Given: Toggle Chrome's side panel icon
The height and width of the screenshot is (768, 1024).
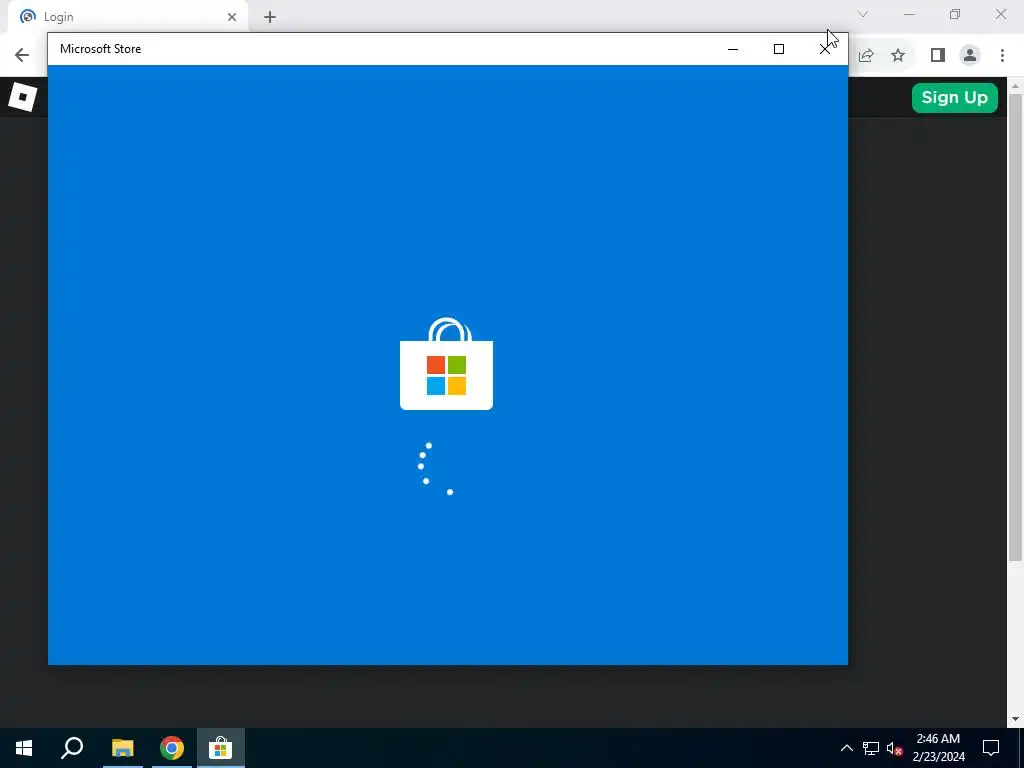Looking at the screenshot, I should click(x=938, y=56).
